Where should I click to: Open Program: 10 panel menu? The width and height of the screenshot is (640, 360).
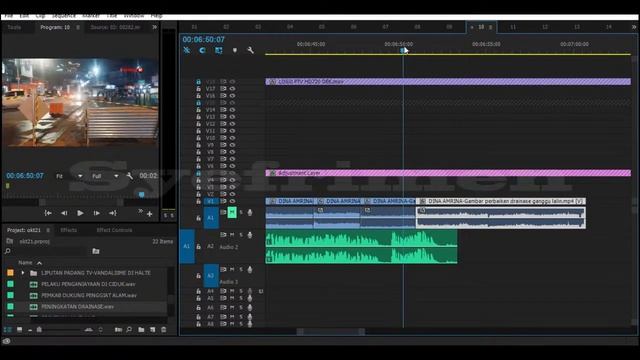coord(78,27)
